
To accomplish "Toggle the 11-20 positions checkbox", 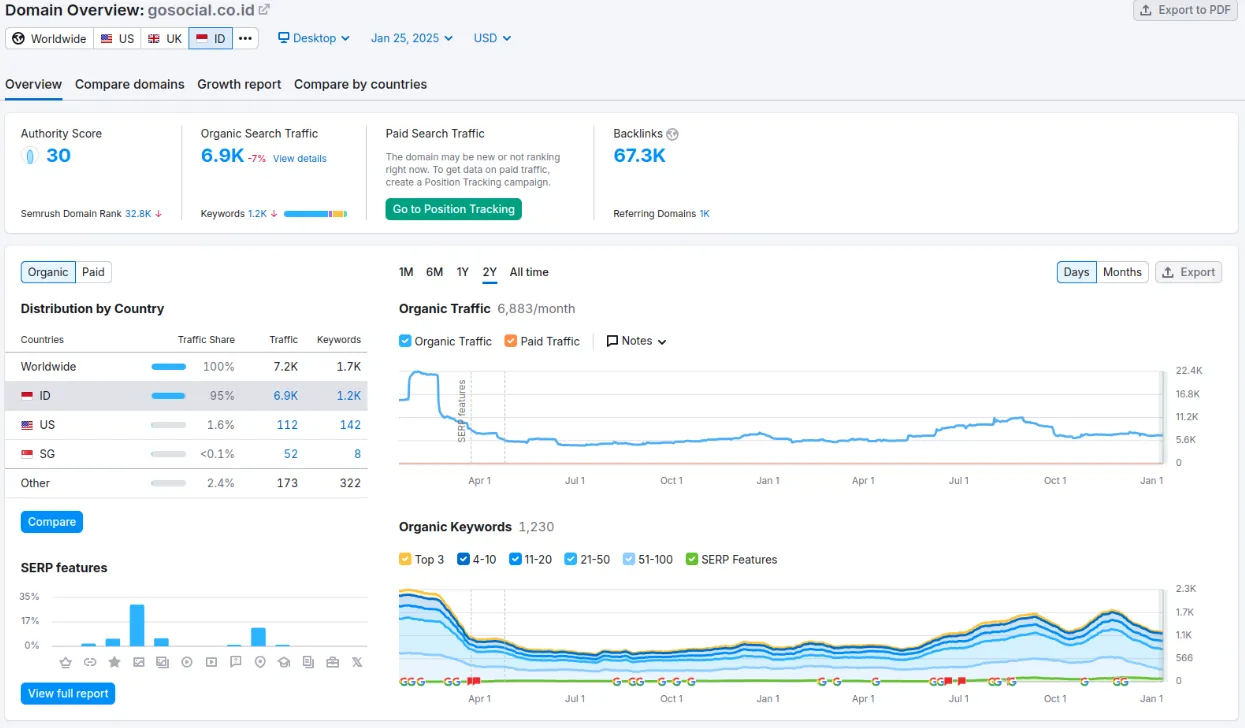I will click(x=515, y=559).
